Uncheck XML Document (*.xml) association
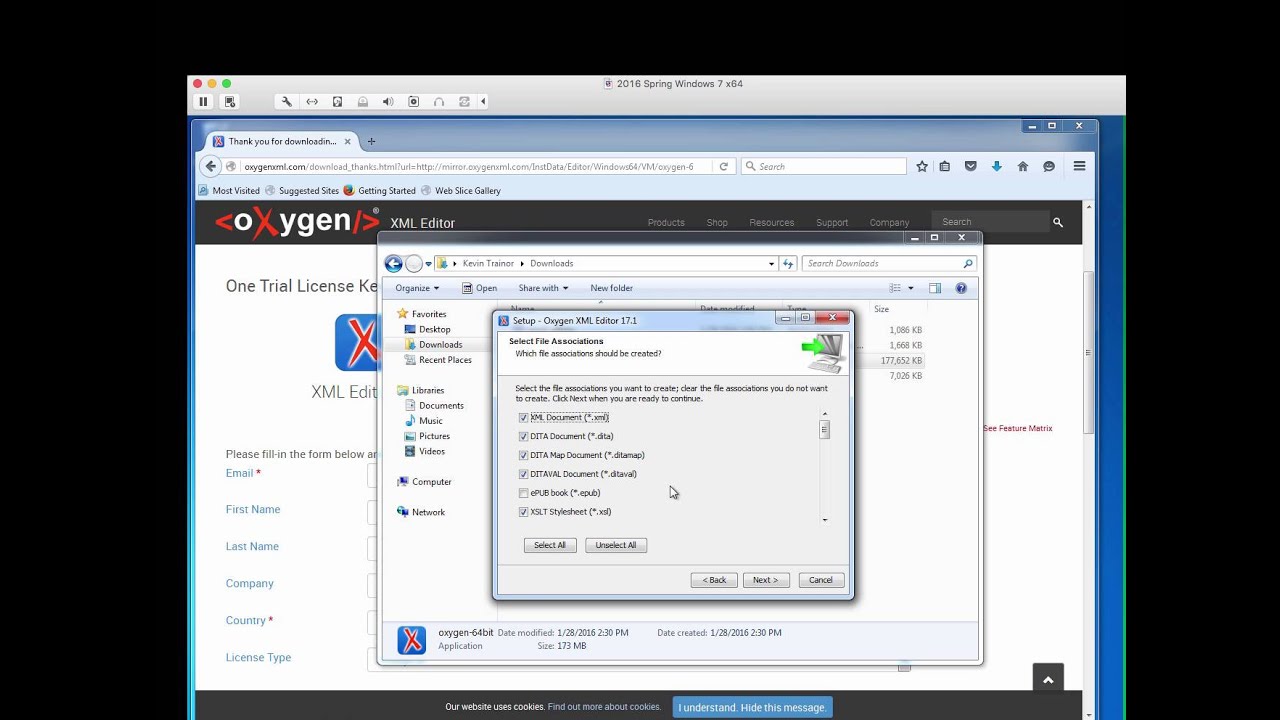 [x=523, y=417]
